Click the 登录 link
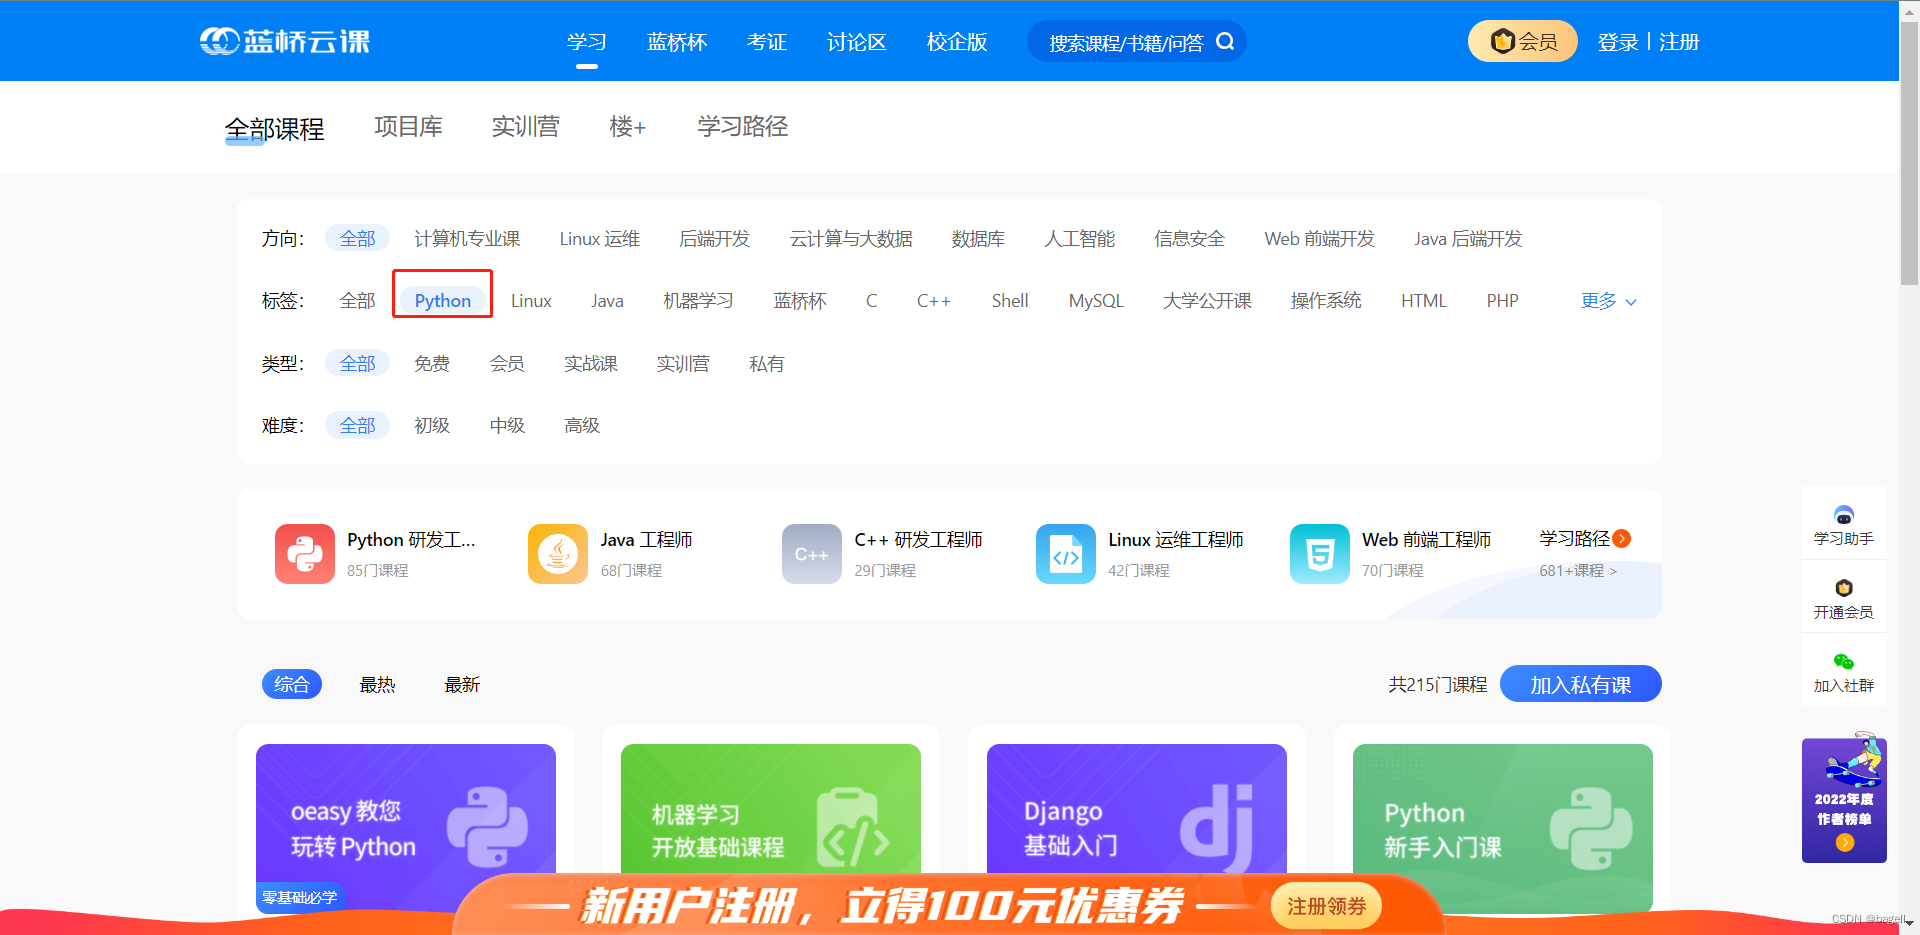This screenshot has width=1920, height=935. tap(1618, 42)
